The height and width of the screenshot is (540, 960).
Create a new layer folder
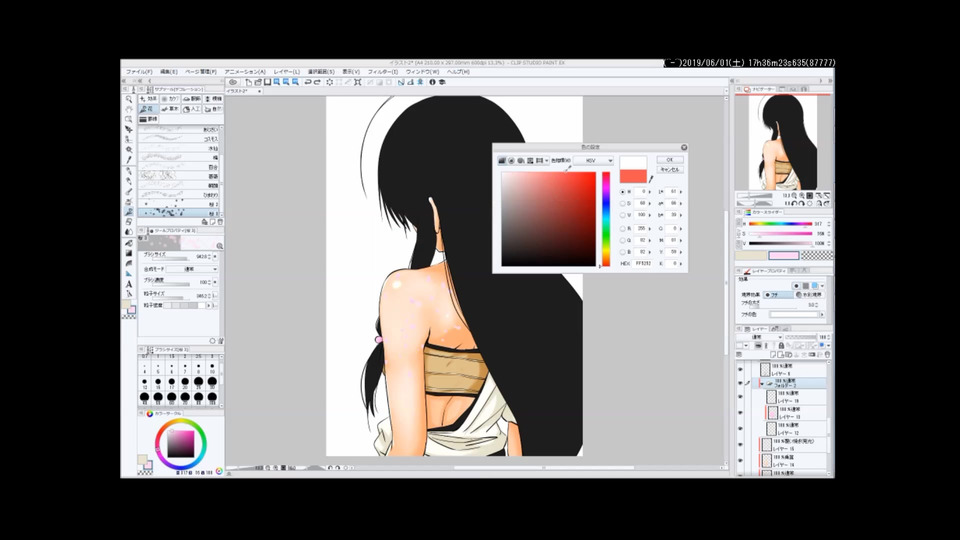pos(790,354)
